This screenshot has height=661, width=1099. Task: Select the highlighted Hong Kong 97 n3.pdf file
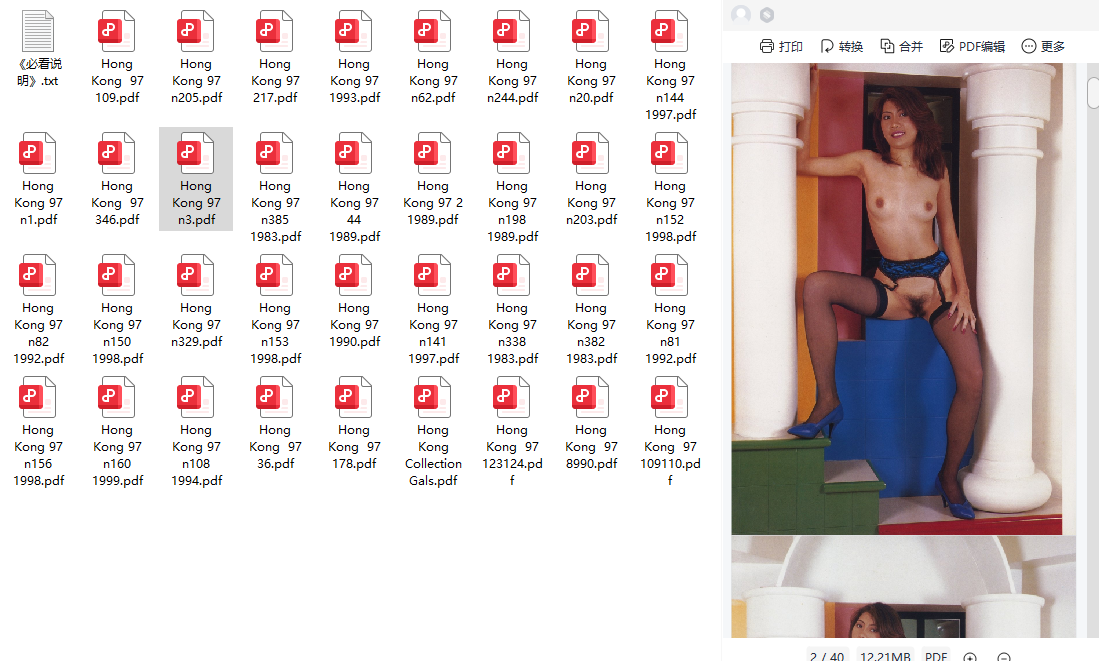click(196, 180)
